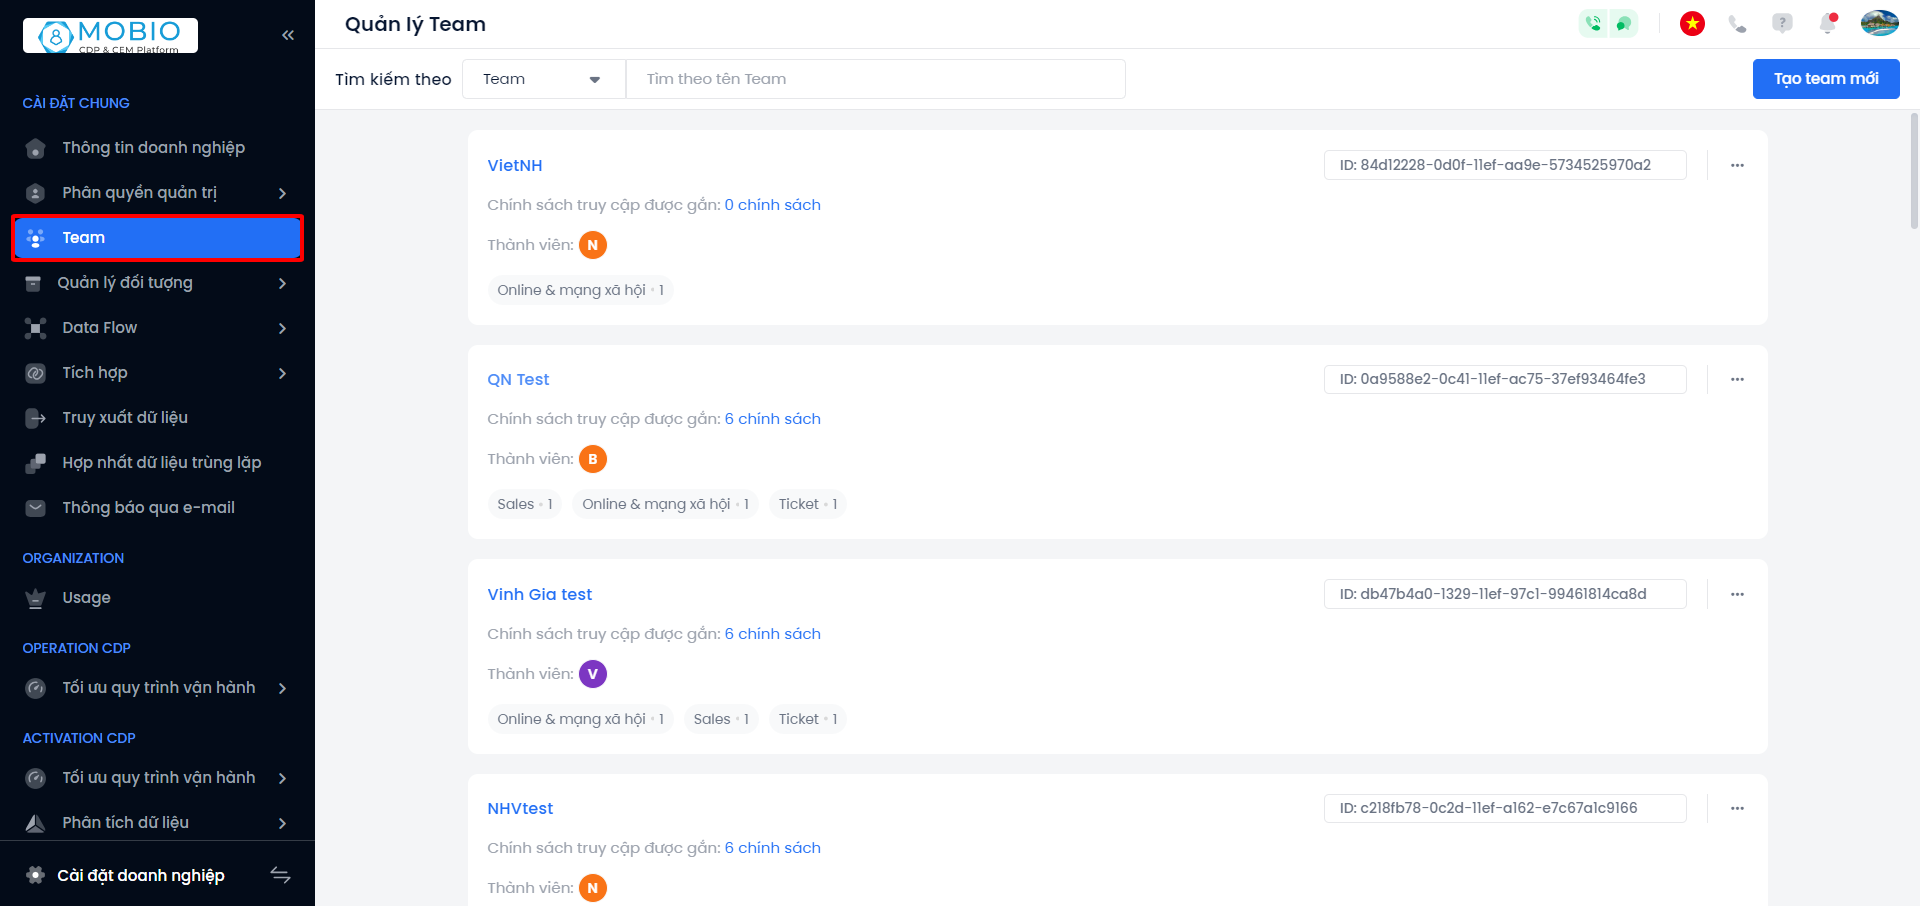Open the notification bell icon
Image resolution: width=1920 pixels, height=906 pixels.
[1827, 24]
